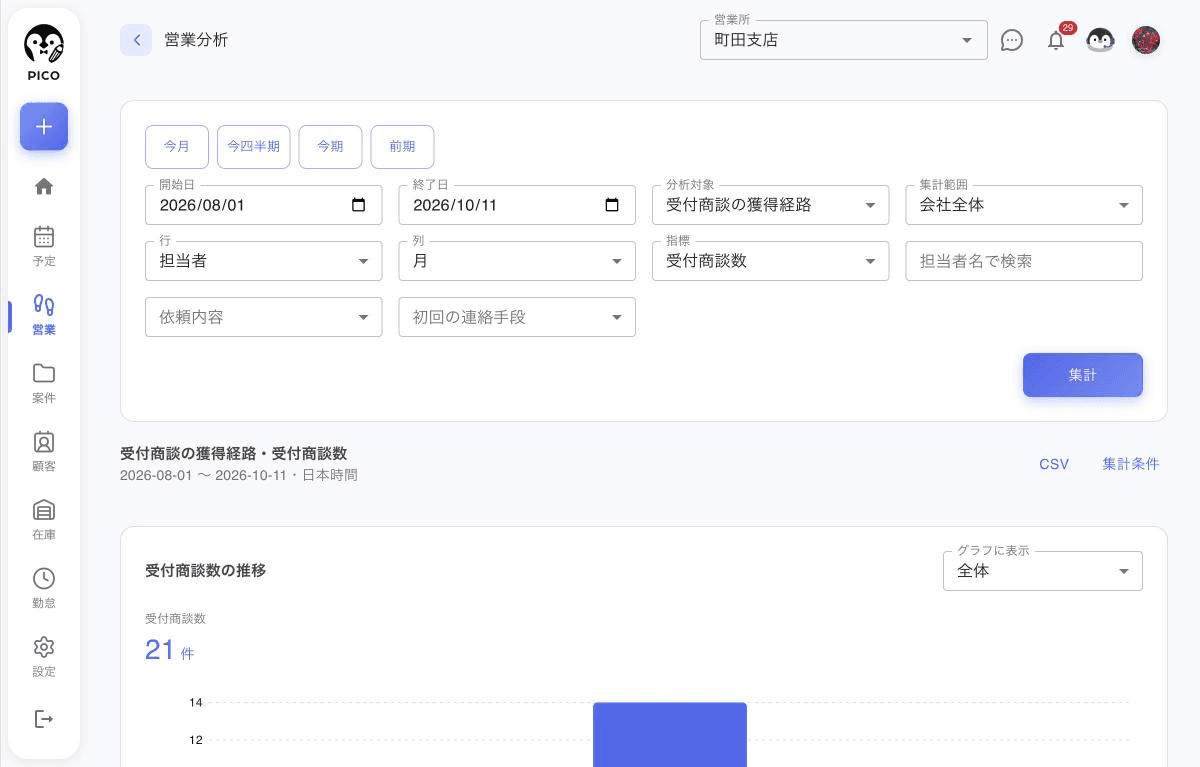Open the 開始日 calendar picker icon
The height and width of the screenshot is (767, 1200).
pos(359,205)
